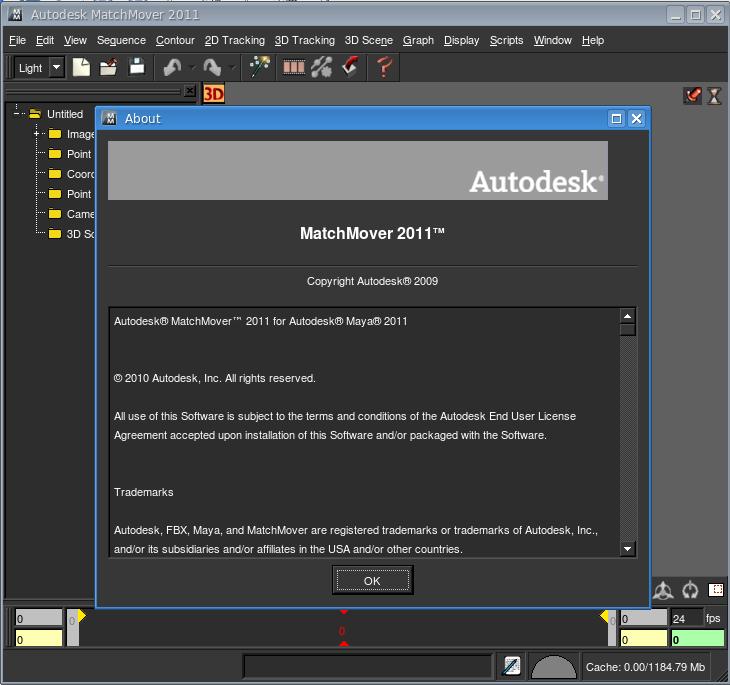Open the Help menu
730x685 pixels.
593,41
